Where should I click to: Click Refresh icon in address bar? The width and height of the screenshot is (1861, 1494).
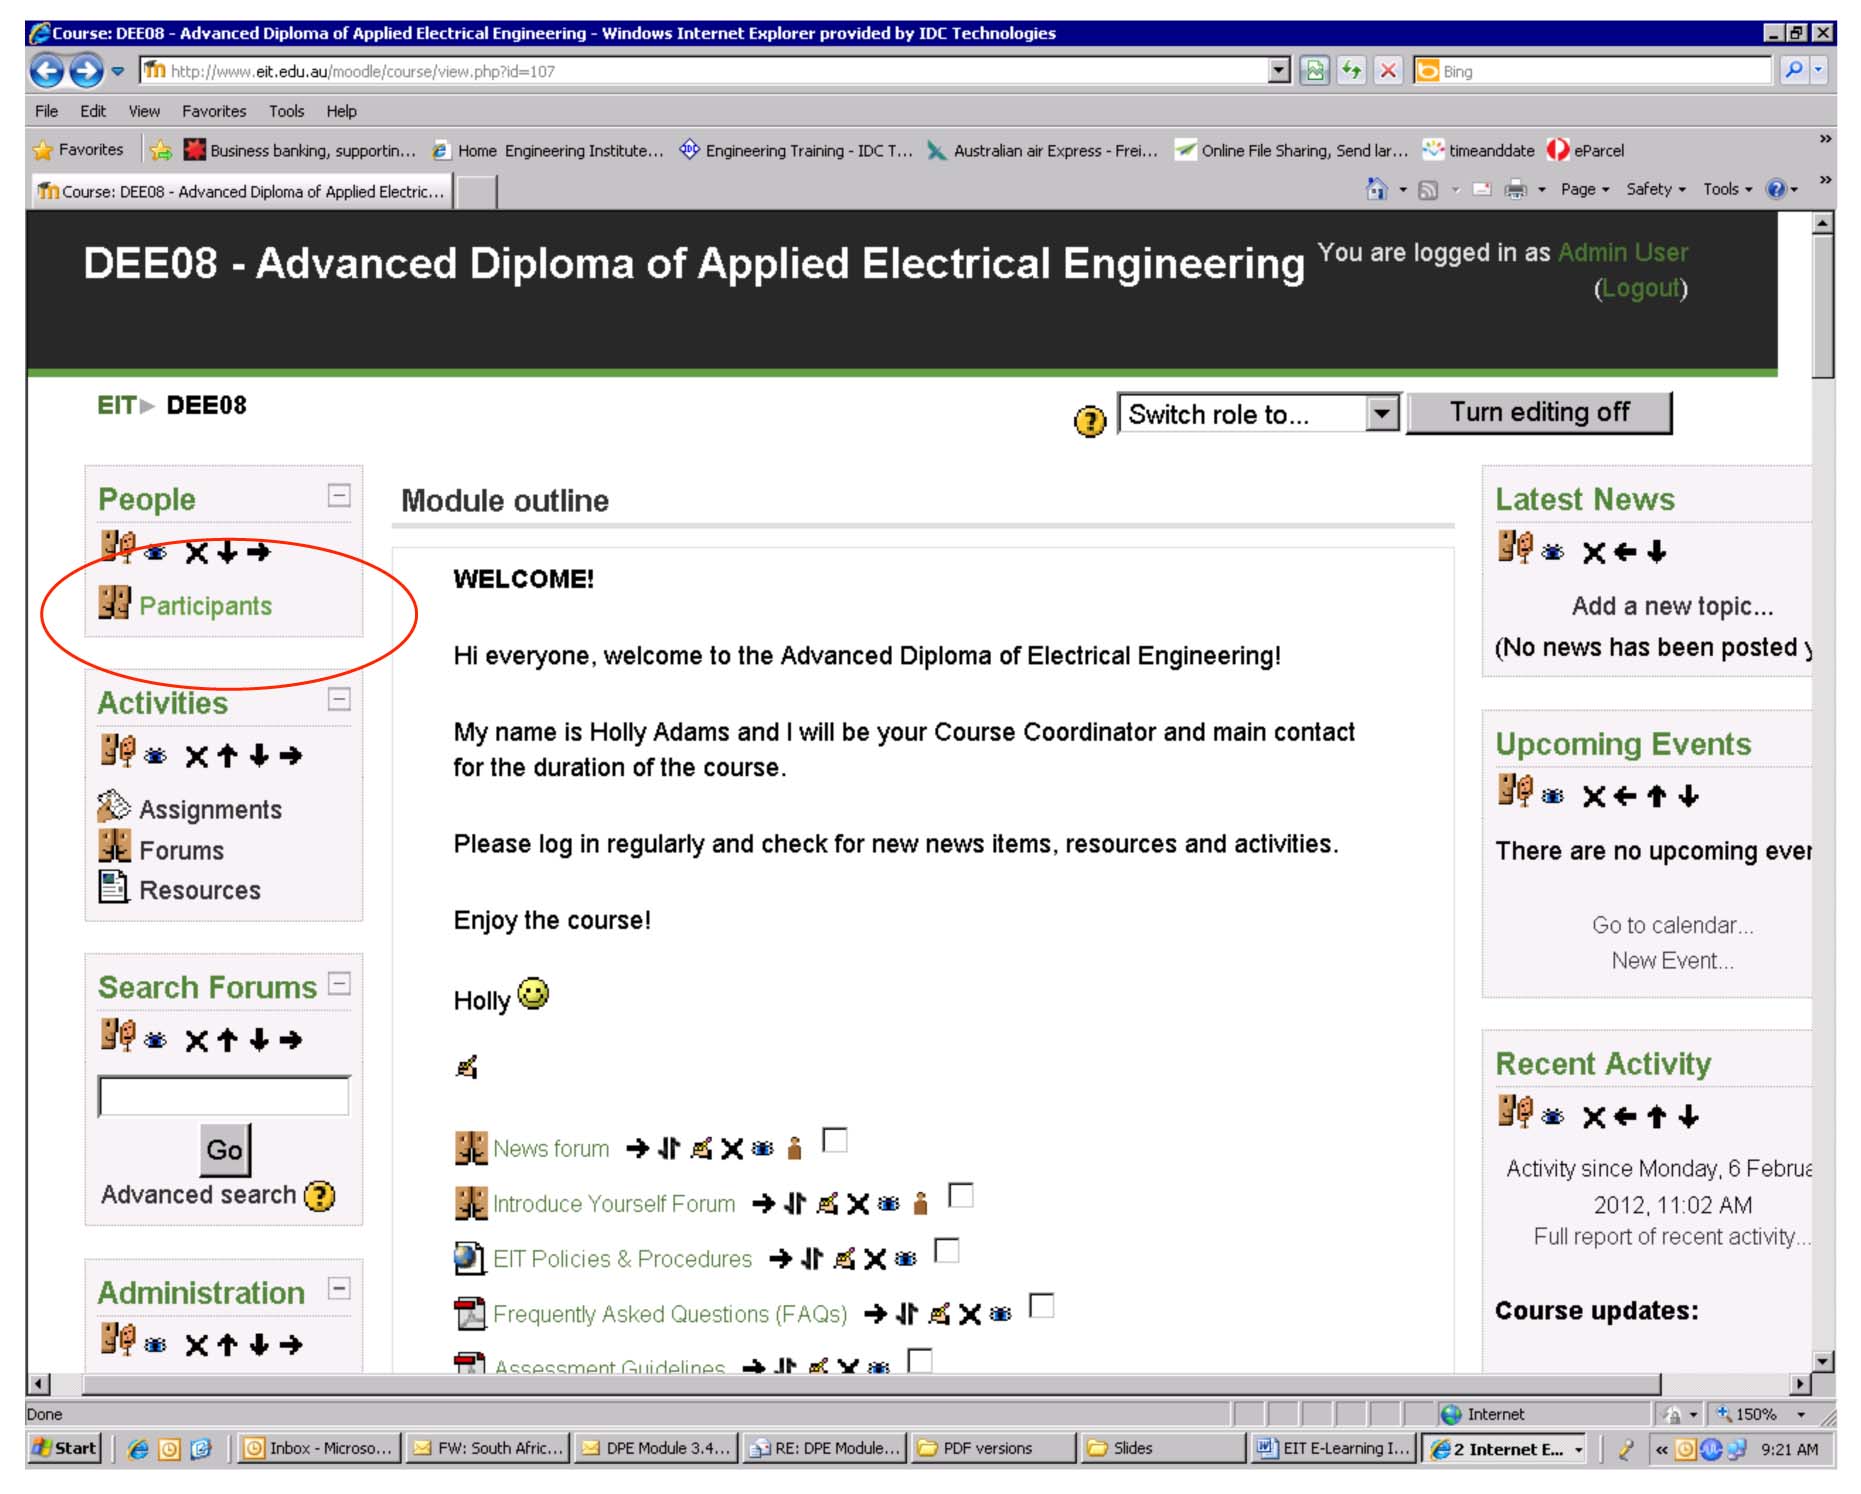coord(1352,71)
